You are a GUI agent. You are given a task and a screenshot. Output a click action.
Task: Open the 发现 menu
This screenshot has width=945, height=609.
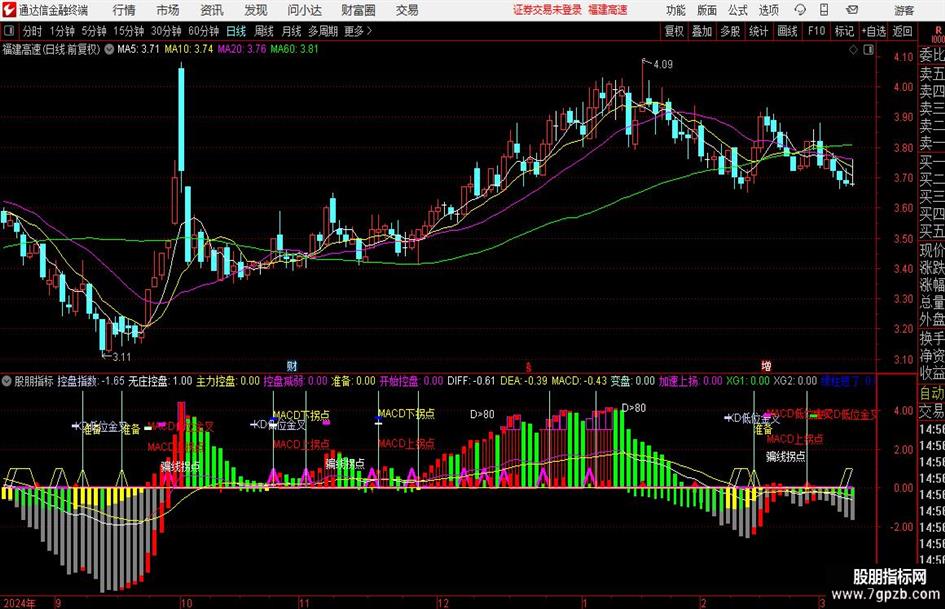(256, 10)
